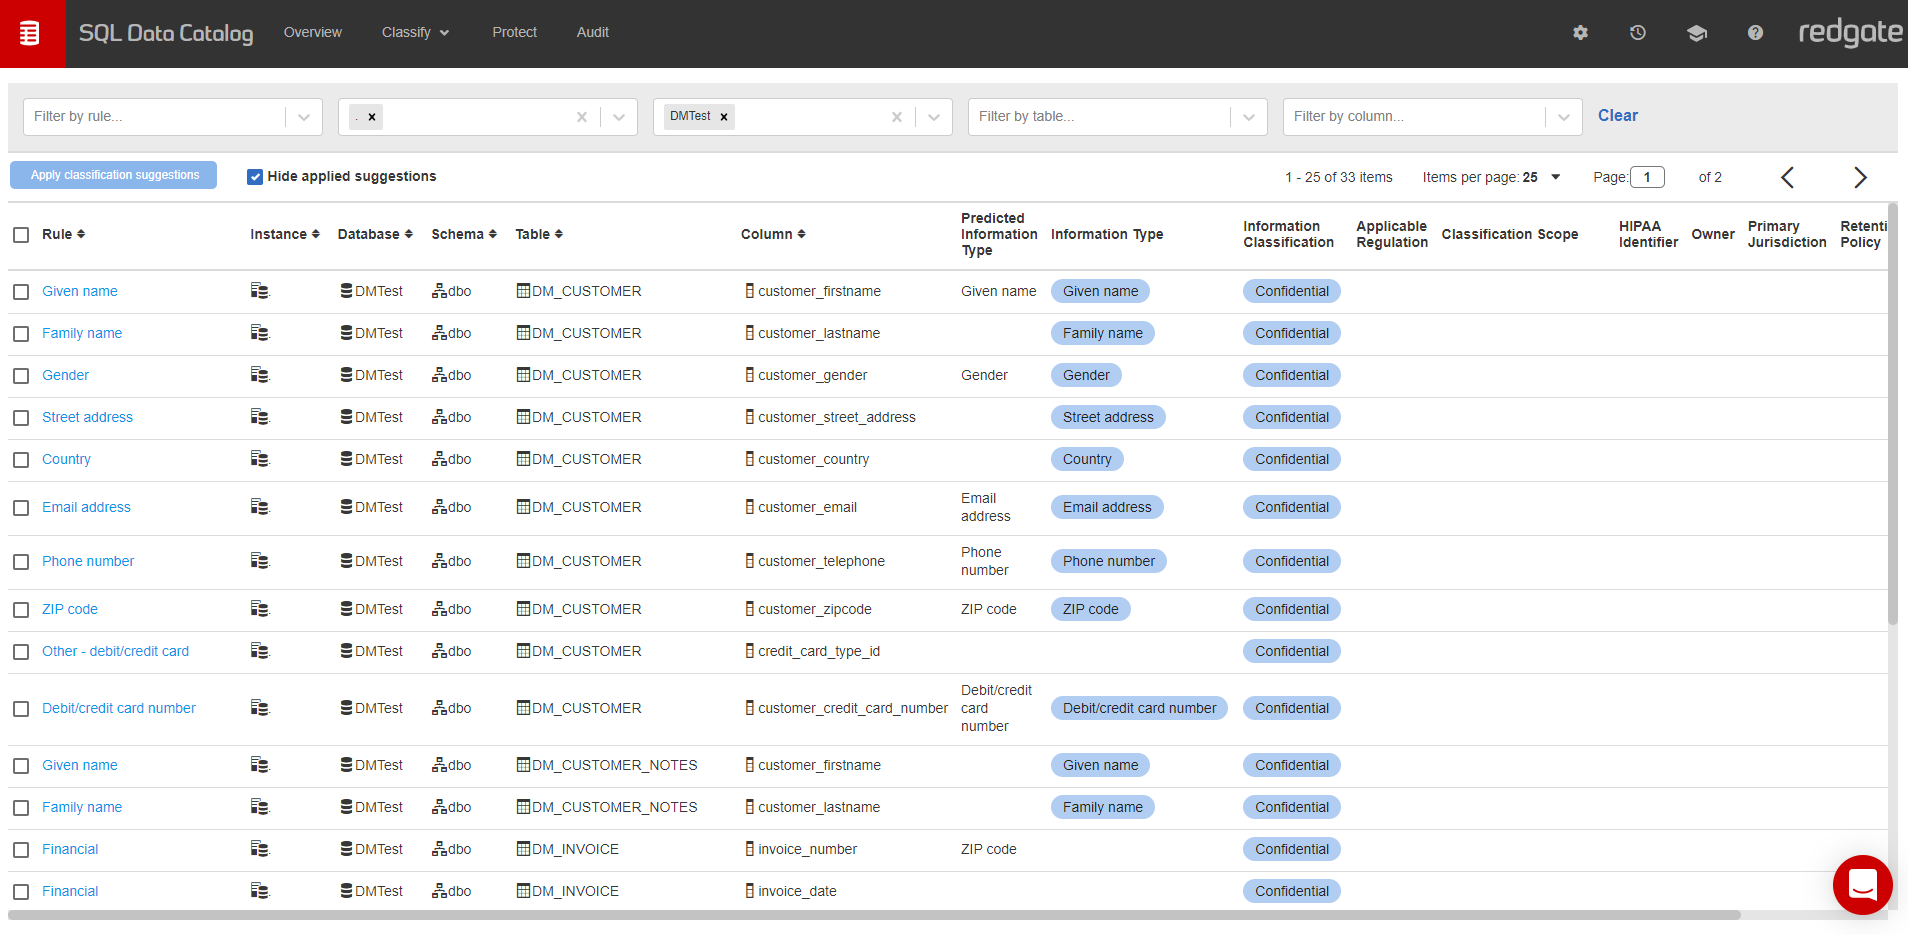Open the Items per page dropdown

(1555, 177)
